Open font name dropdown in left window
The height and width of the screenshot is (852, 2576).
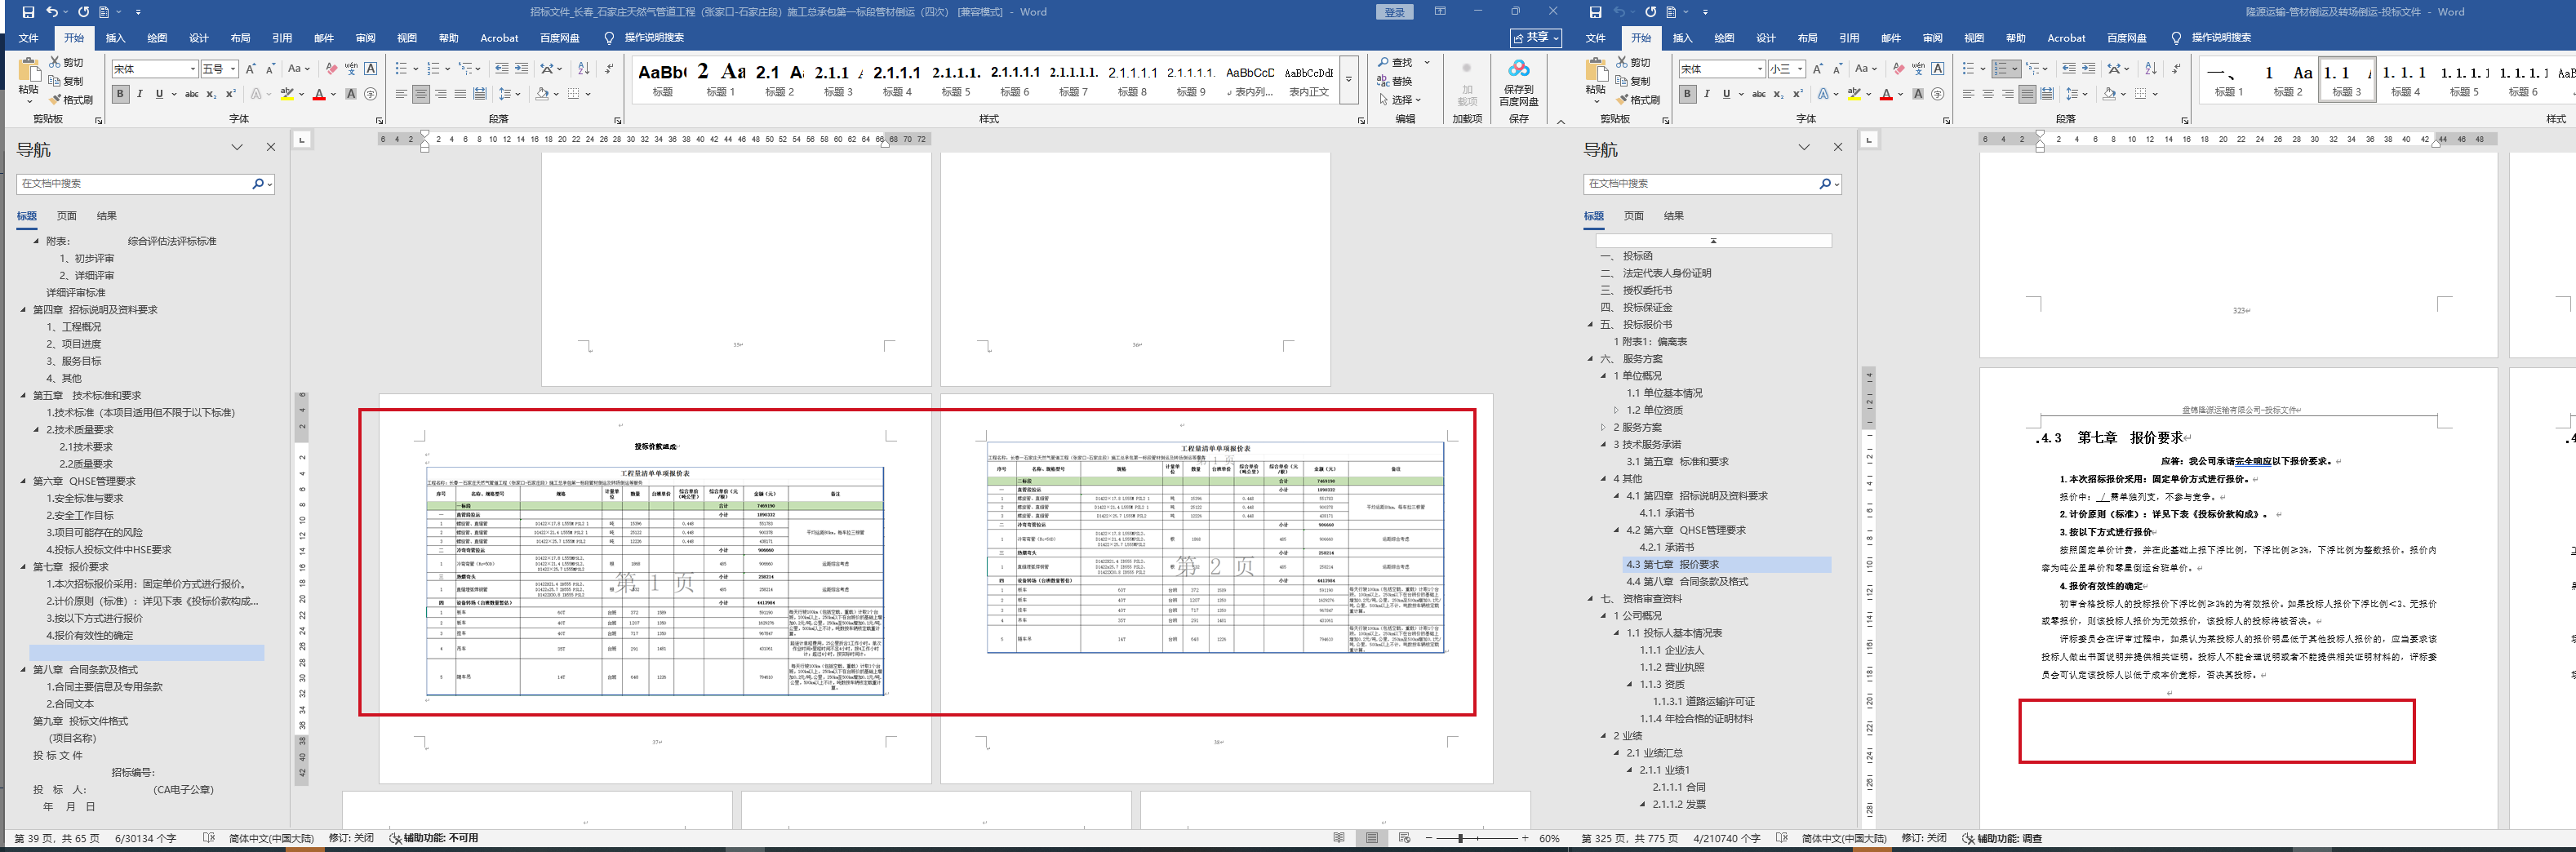(193, 69)
